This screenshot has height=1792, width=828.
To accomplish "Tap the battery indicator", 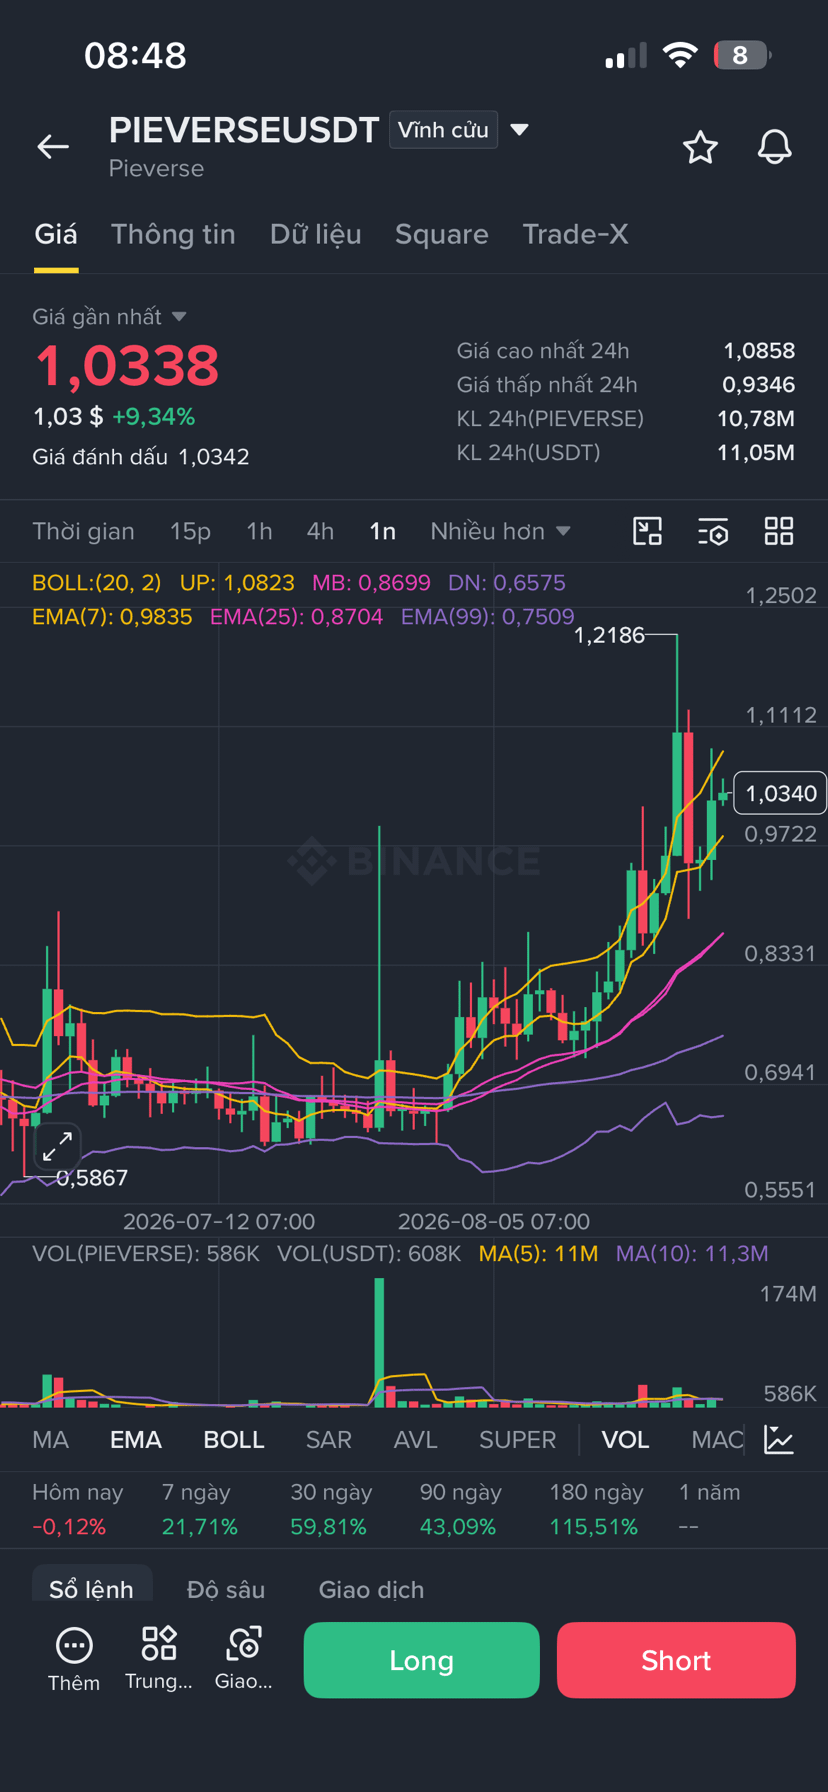I will click(742, 55).
